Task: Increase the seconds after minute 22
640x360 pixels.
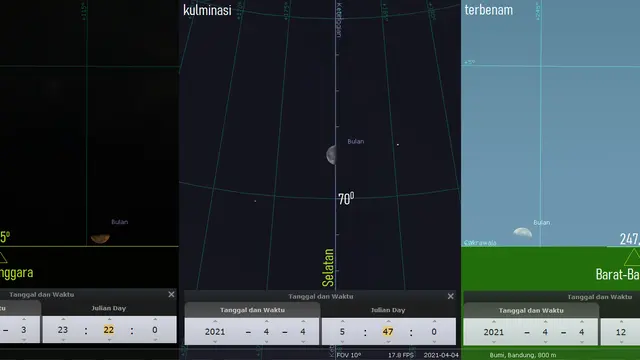Action: pyautogui.click(x=155, y=319)
